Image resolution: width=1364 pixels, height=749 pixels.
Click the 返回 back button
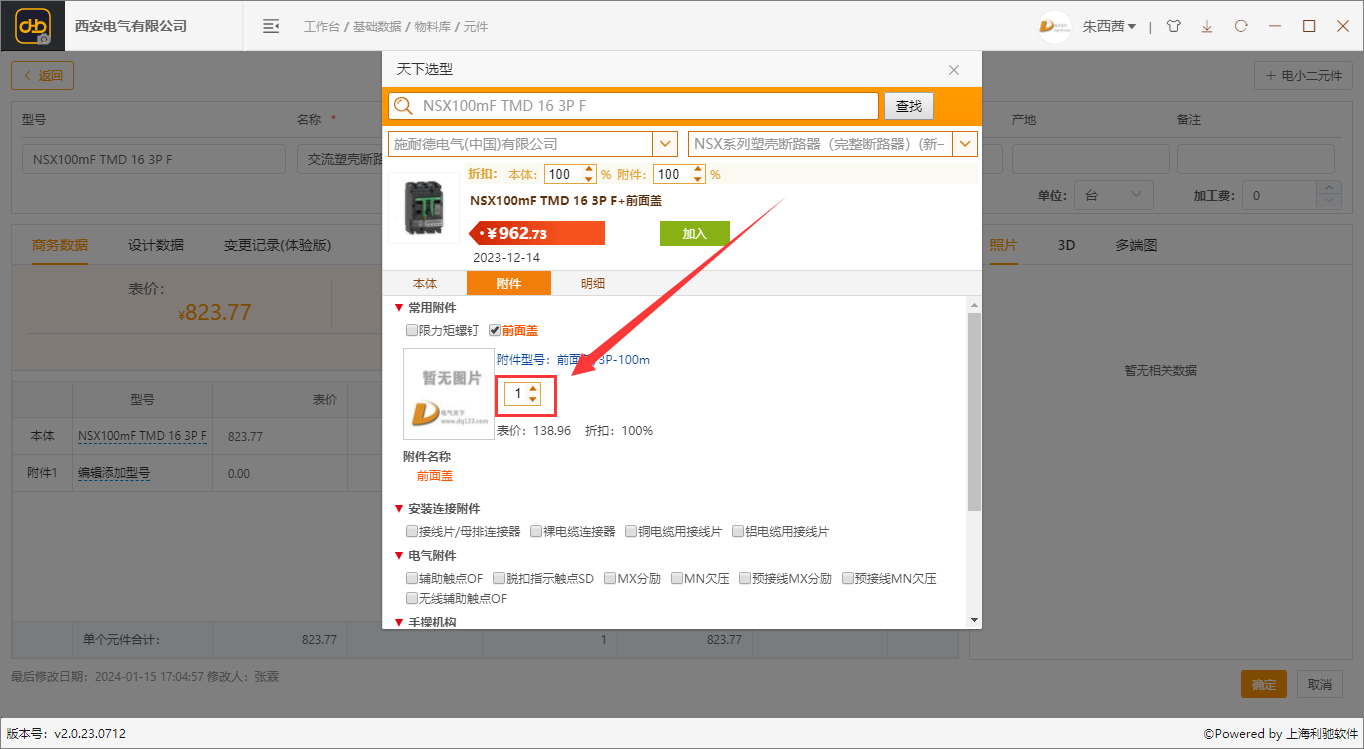[43, 75]
